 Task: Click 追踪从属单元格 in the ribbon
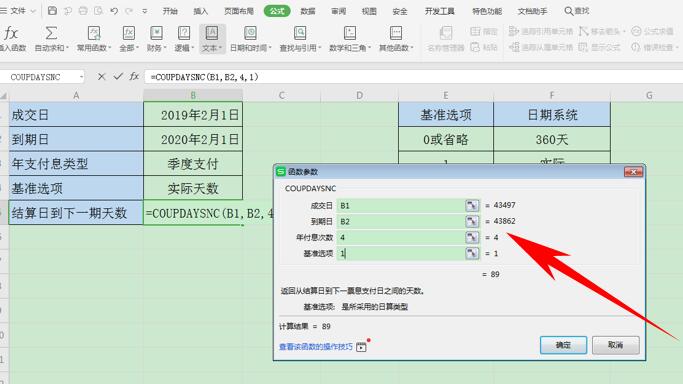tap(541, 47)
